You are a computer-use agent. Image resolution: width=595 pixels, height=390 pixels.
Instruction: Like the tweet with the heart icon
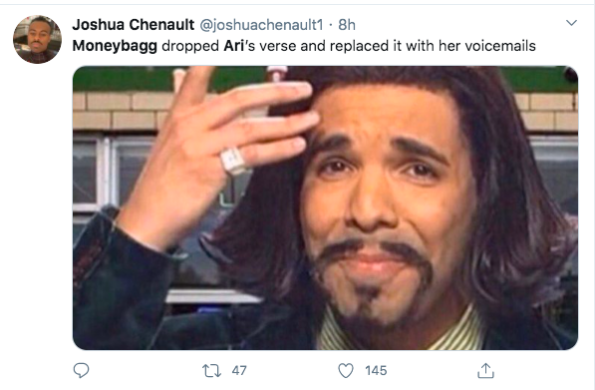tap(346, 371)
